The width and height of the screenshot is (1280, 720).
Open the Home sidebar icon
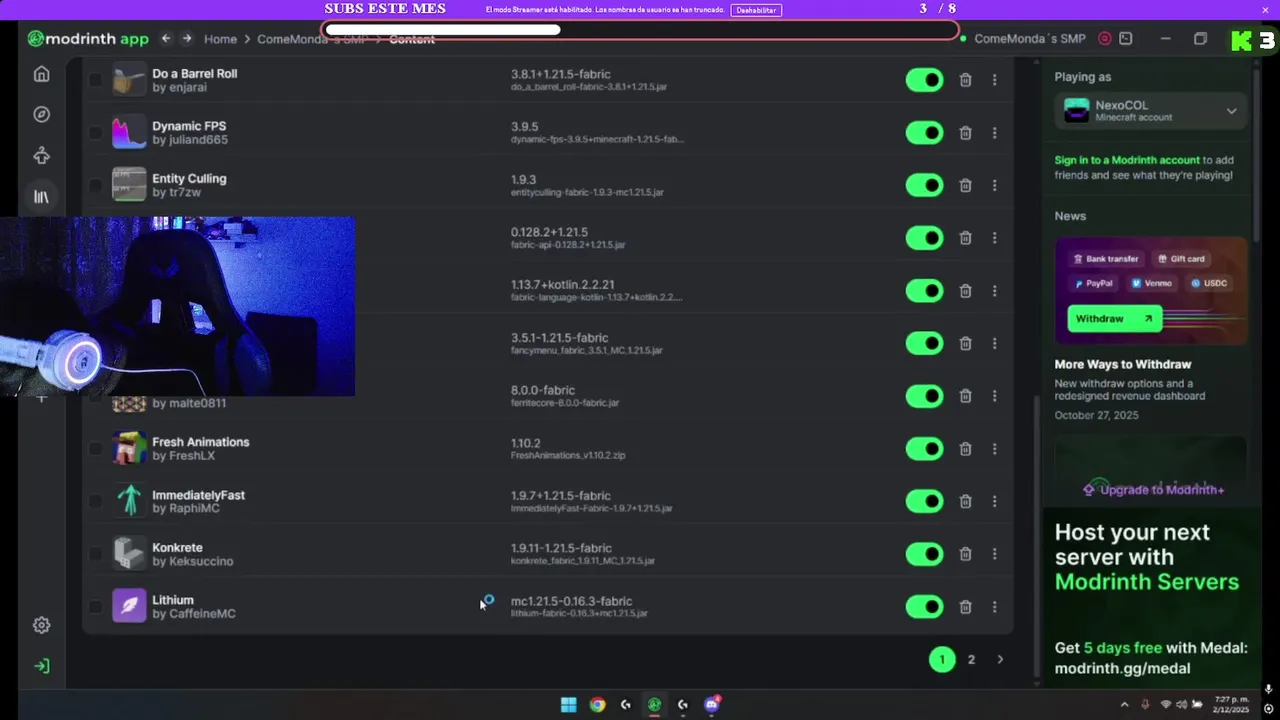[41, 74]
